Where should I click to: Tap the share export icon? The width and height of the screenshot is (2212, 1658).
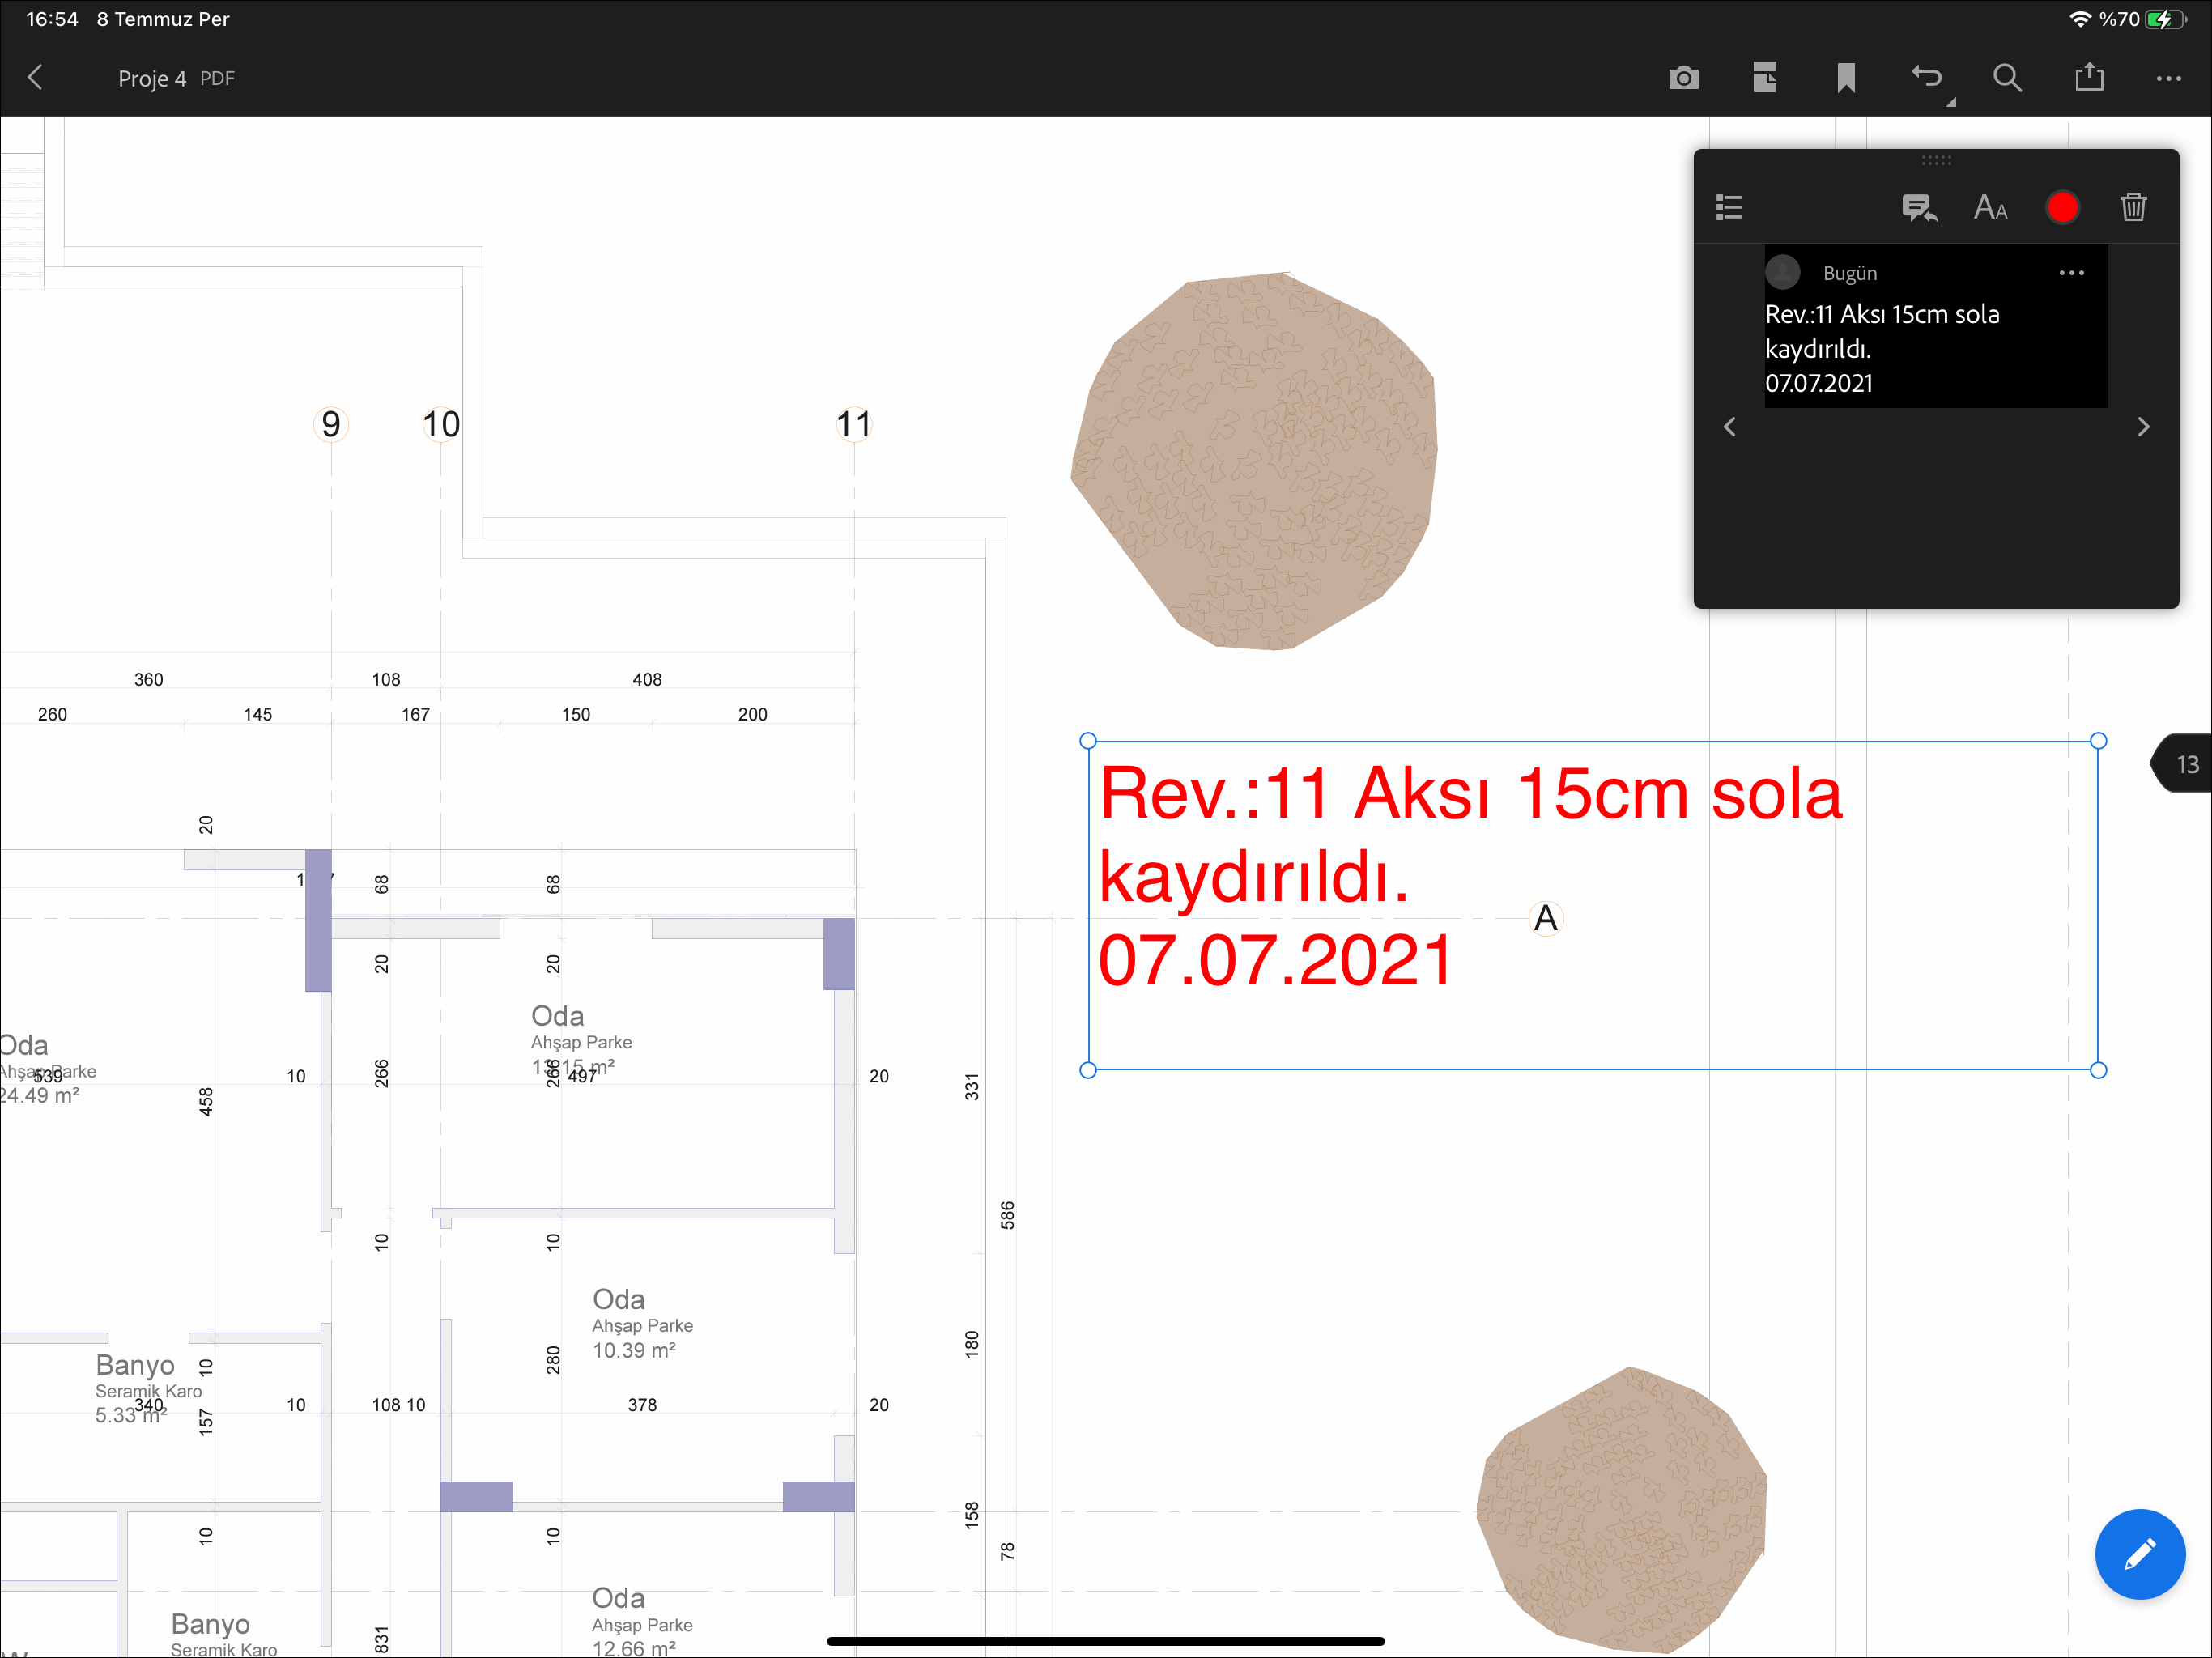point(2089,78)
